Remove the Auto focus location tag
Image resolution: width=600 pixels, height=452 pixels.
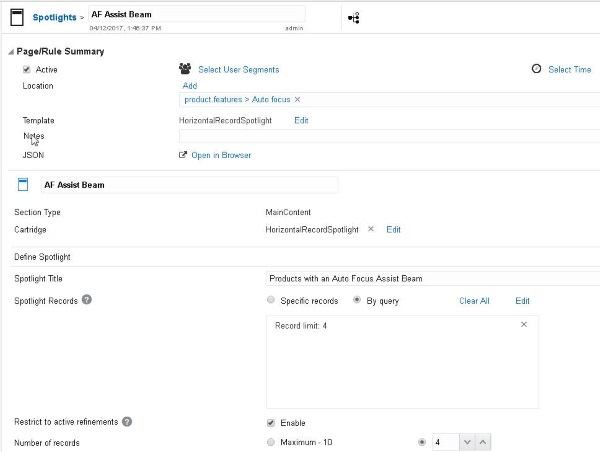point(297,100)
